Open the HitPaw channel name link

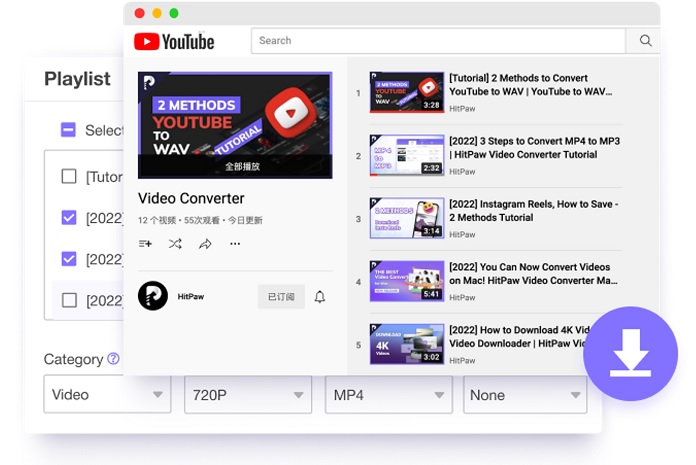190,296
